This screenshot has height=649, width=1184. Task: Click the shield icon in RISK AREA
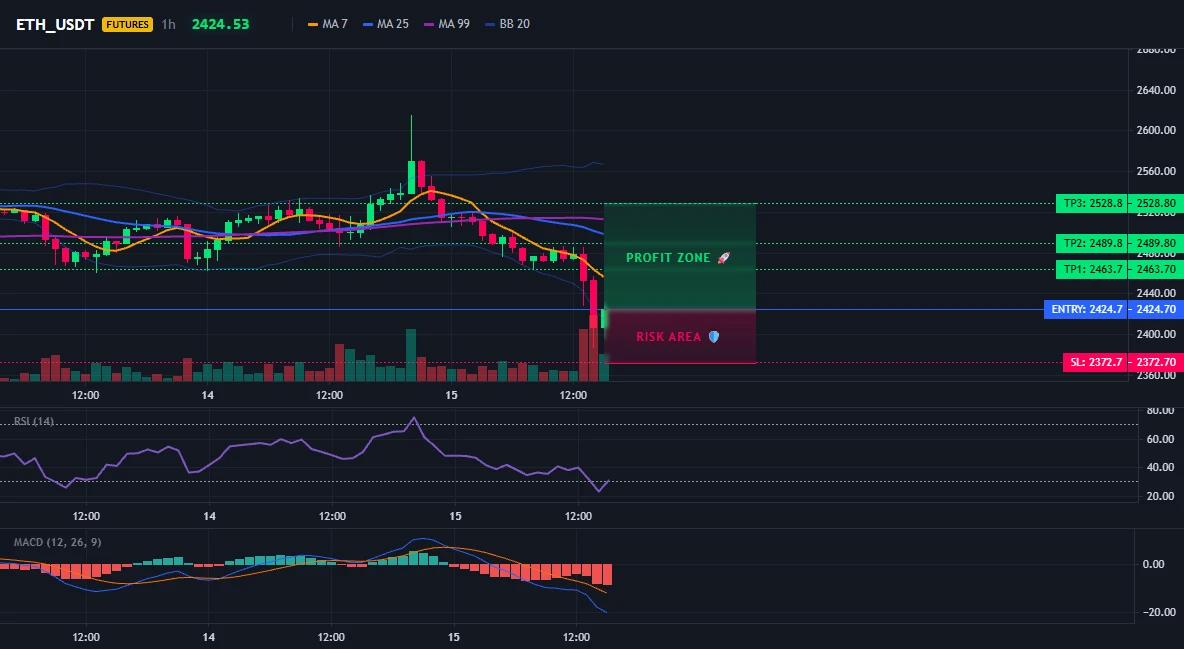click(713, 336)
